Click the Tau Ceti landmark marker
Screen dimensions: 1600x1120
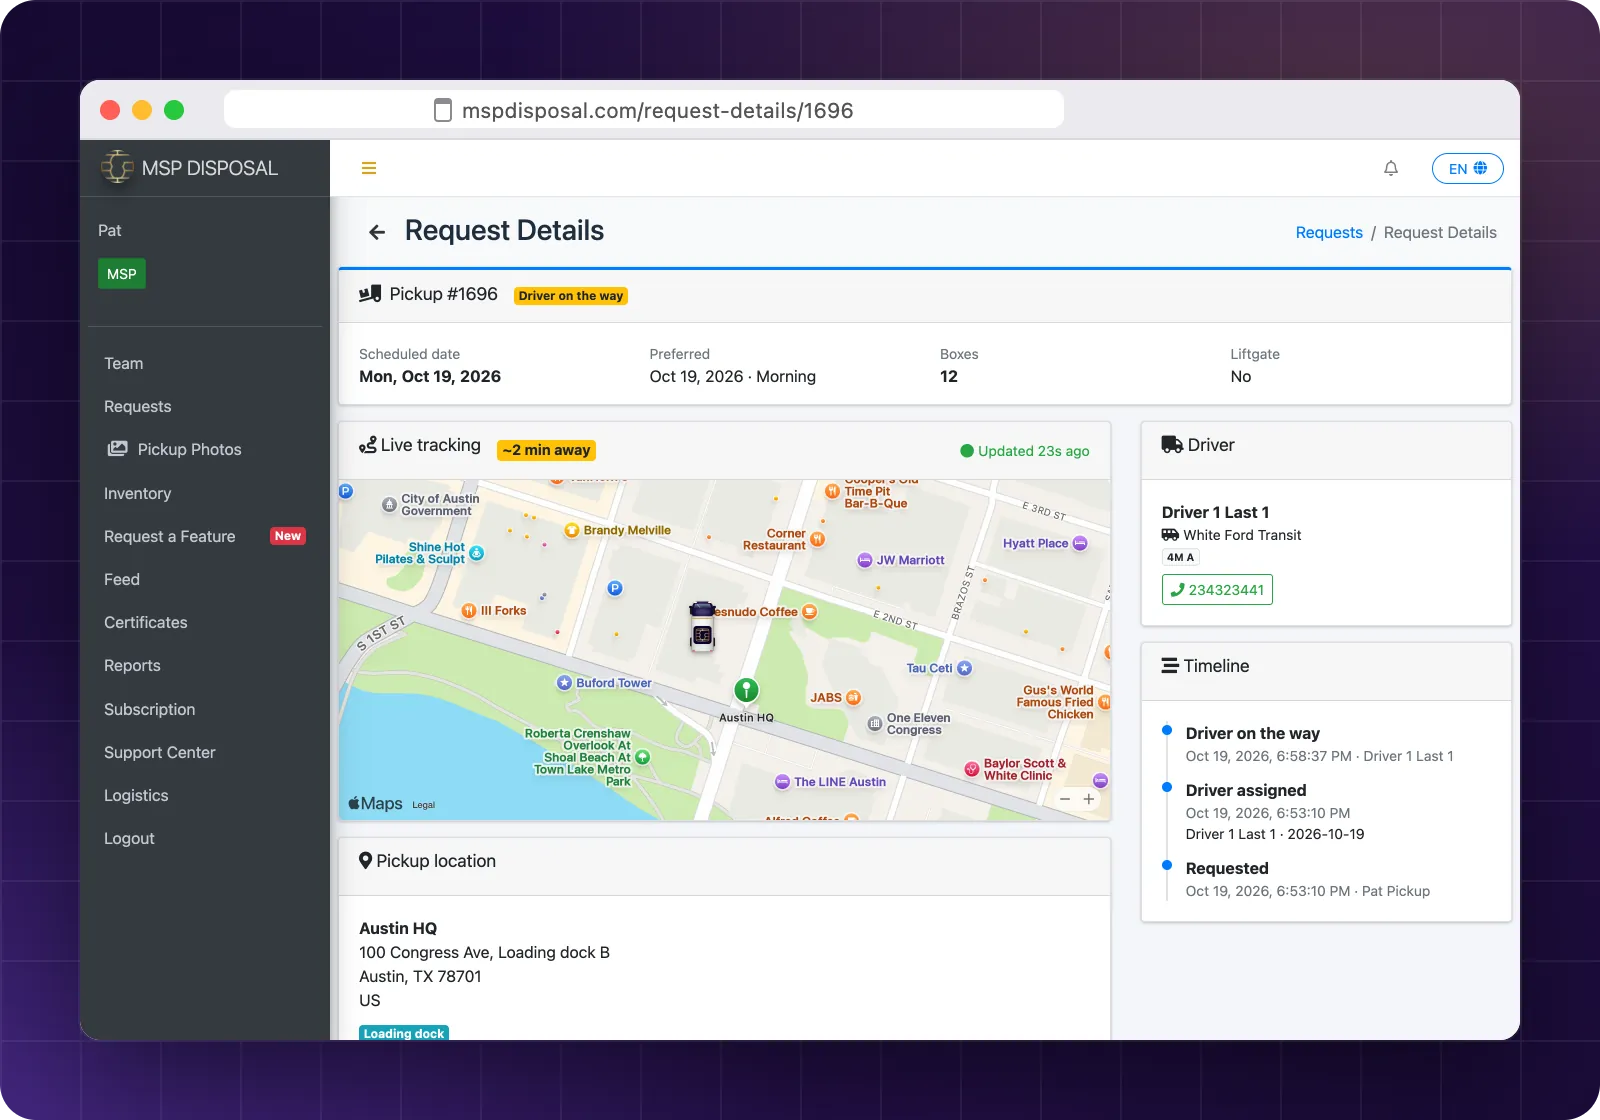(964, 668)
